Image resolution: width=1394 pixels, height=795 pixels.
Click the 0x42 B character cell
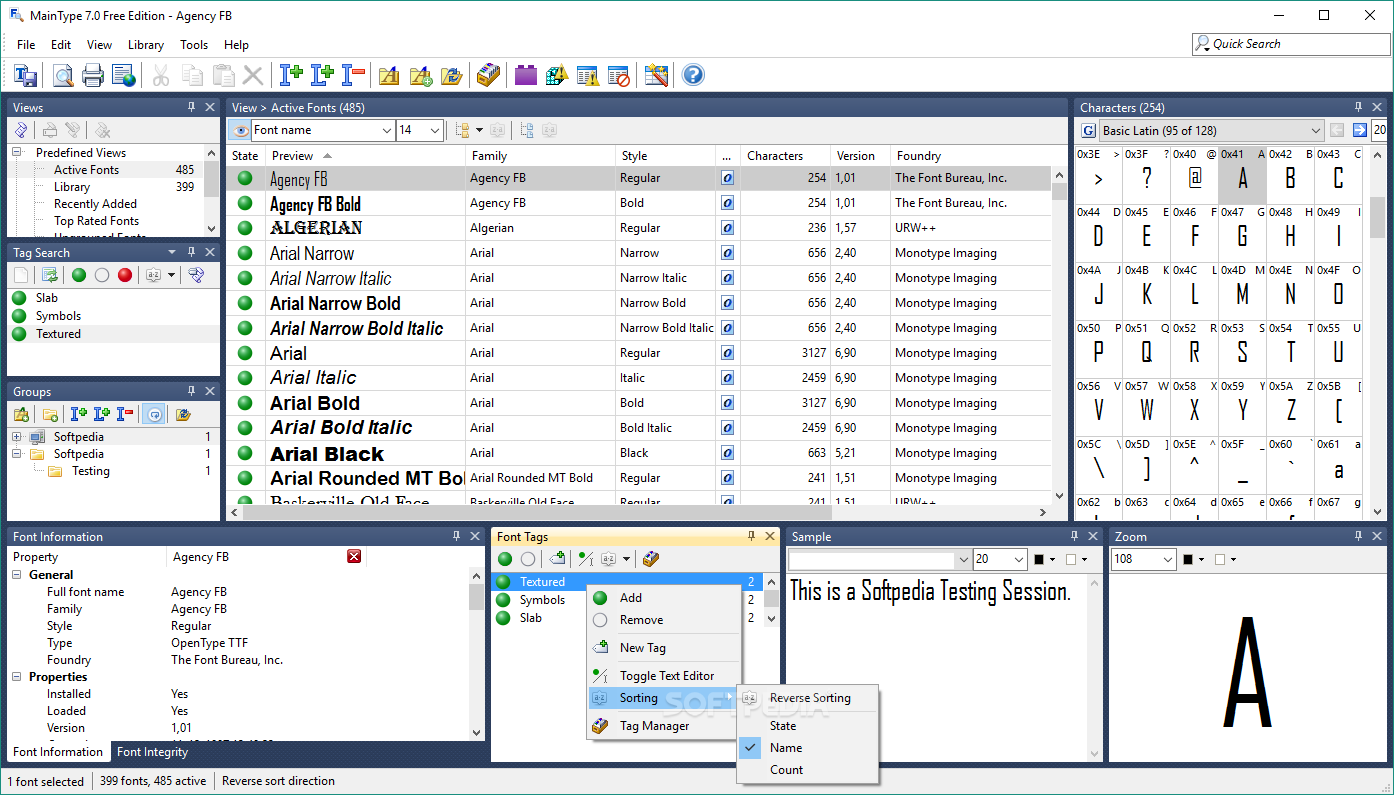(x=1290, y=175)
